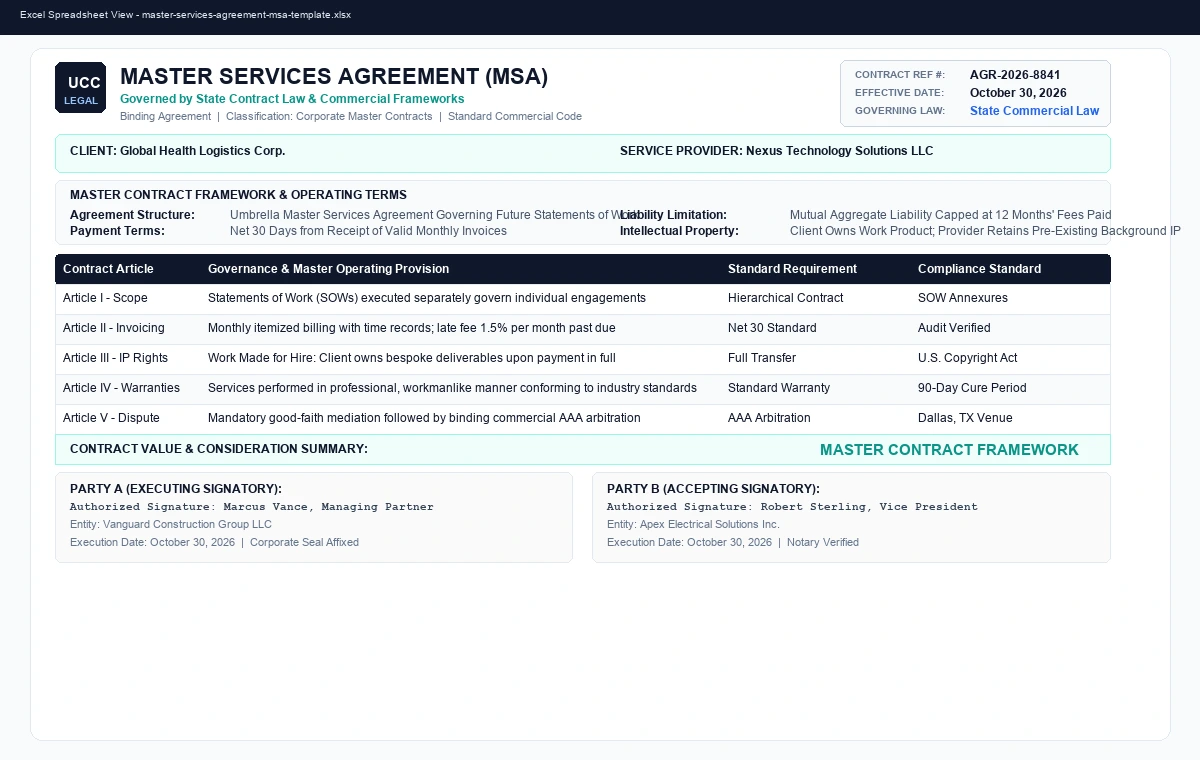The image size is (1200, 760).
Task: Select the Dallas, TX Venue cell
Action: coord(965,418)
